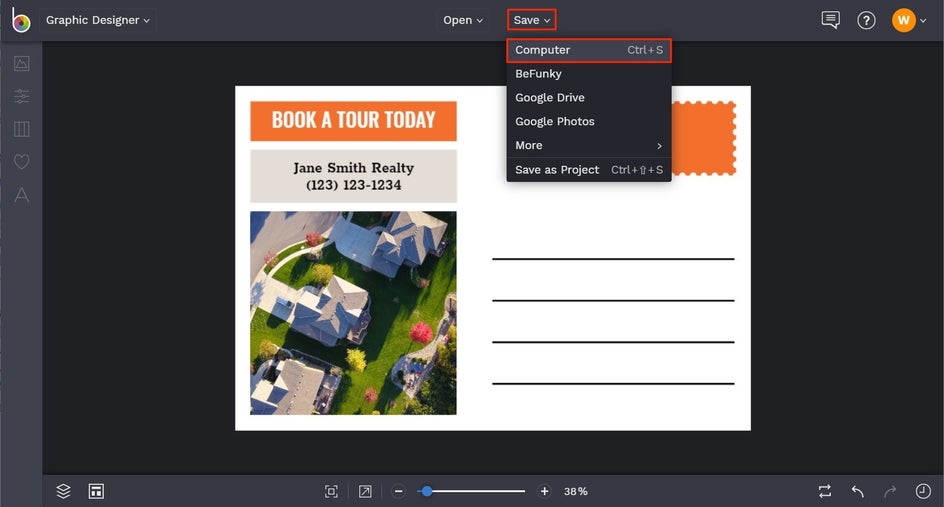Click the Undo arrow icon

pos(857,491)
